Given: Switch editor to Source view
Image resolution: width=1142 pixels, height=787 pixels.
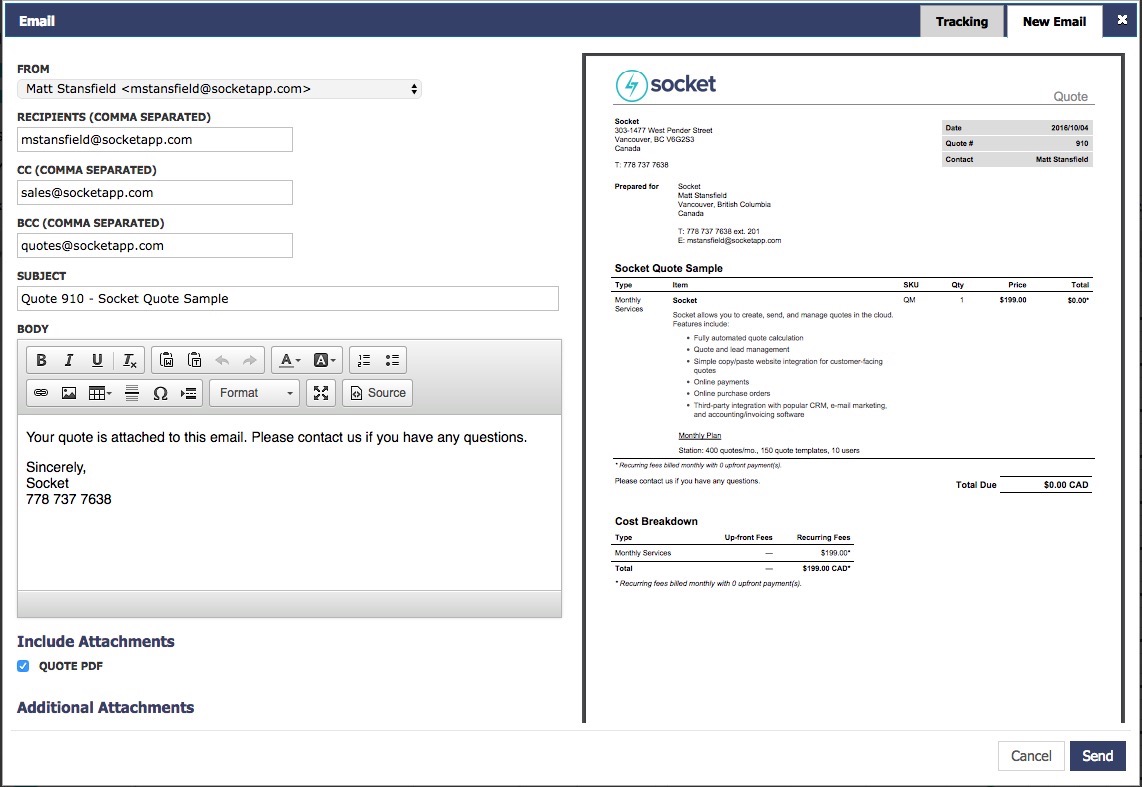Looking at the screenshot, I should point(378,393).
